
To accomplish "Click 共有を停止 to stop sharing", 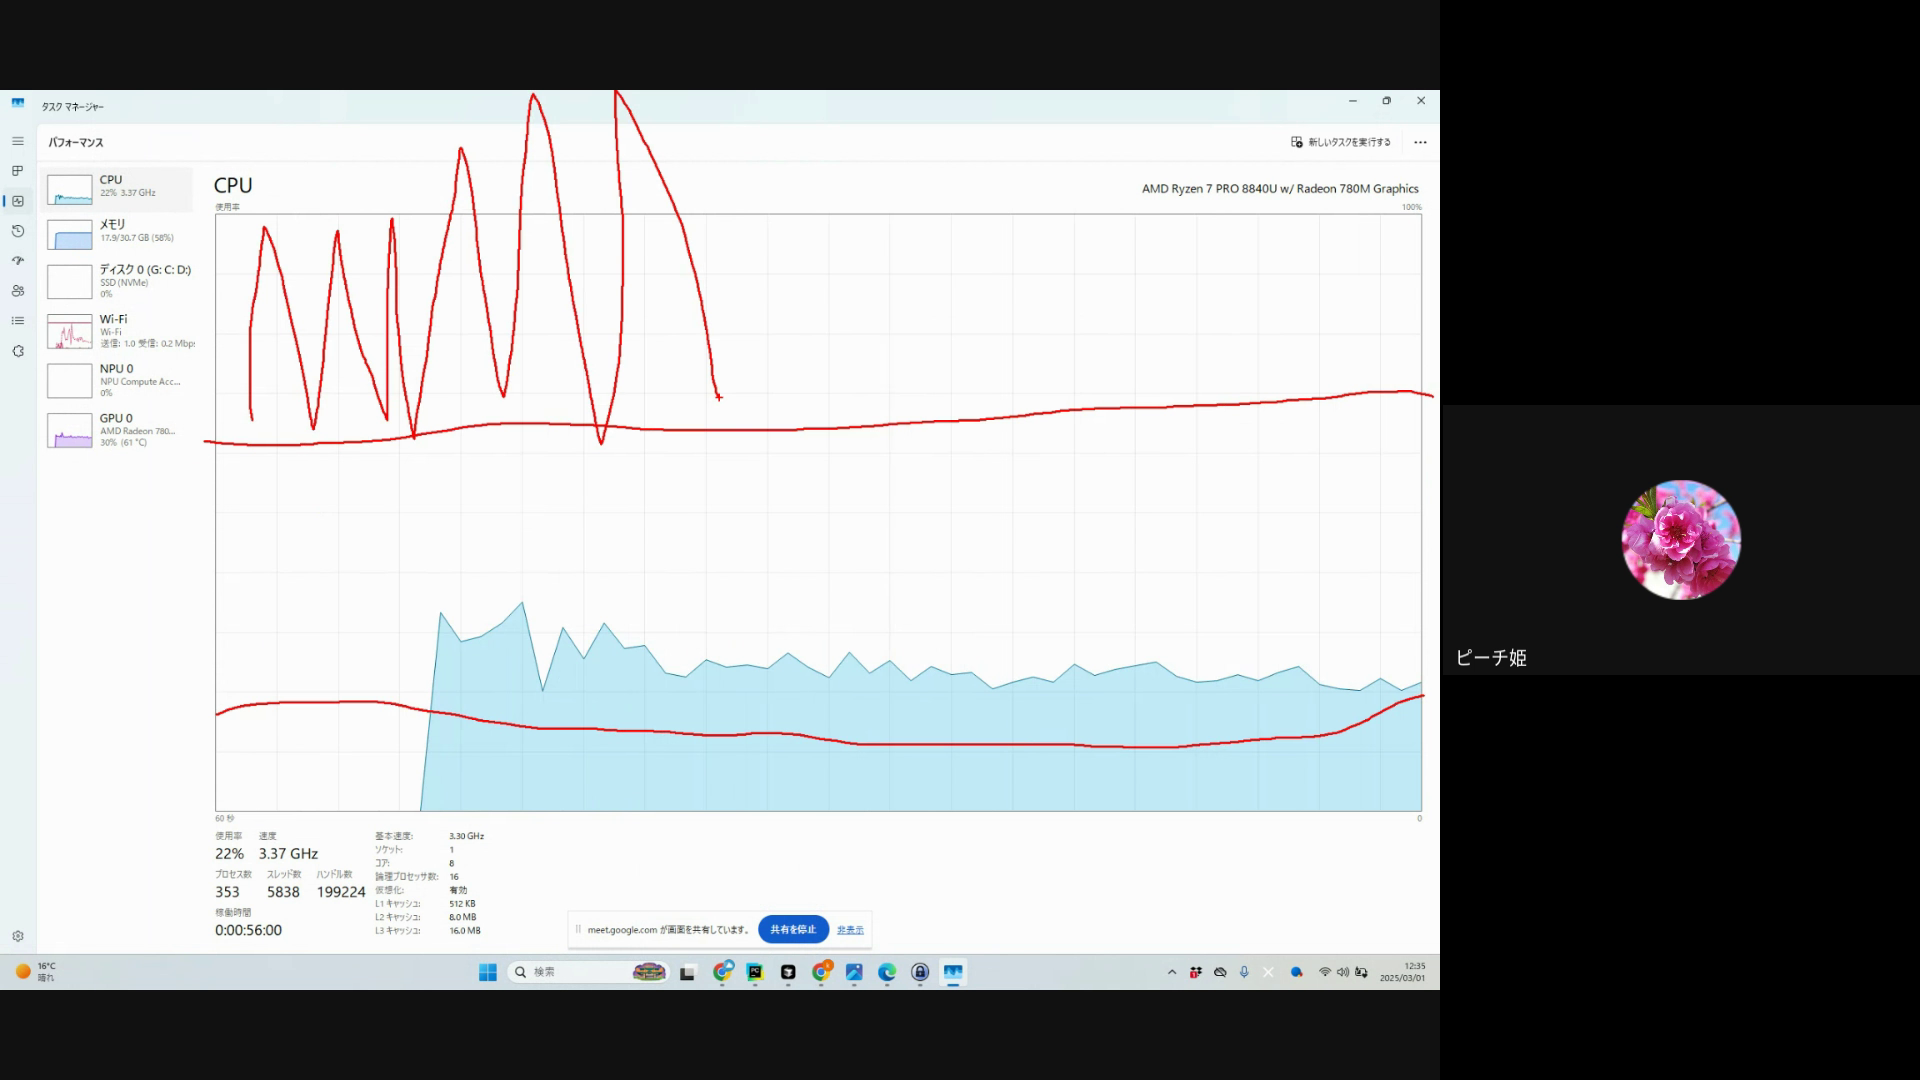I will point(793,929).
